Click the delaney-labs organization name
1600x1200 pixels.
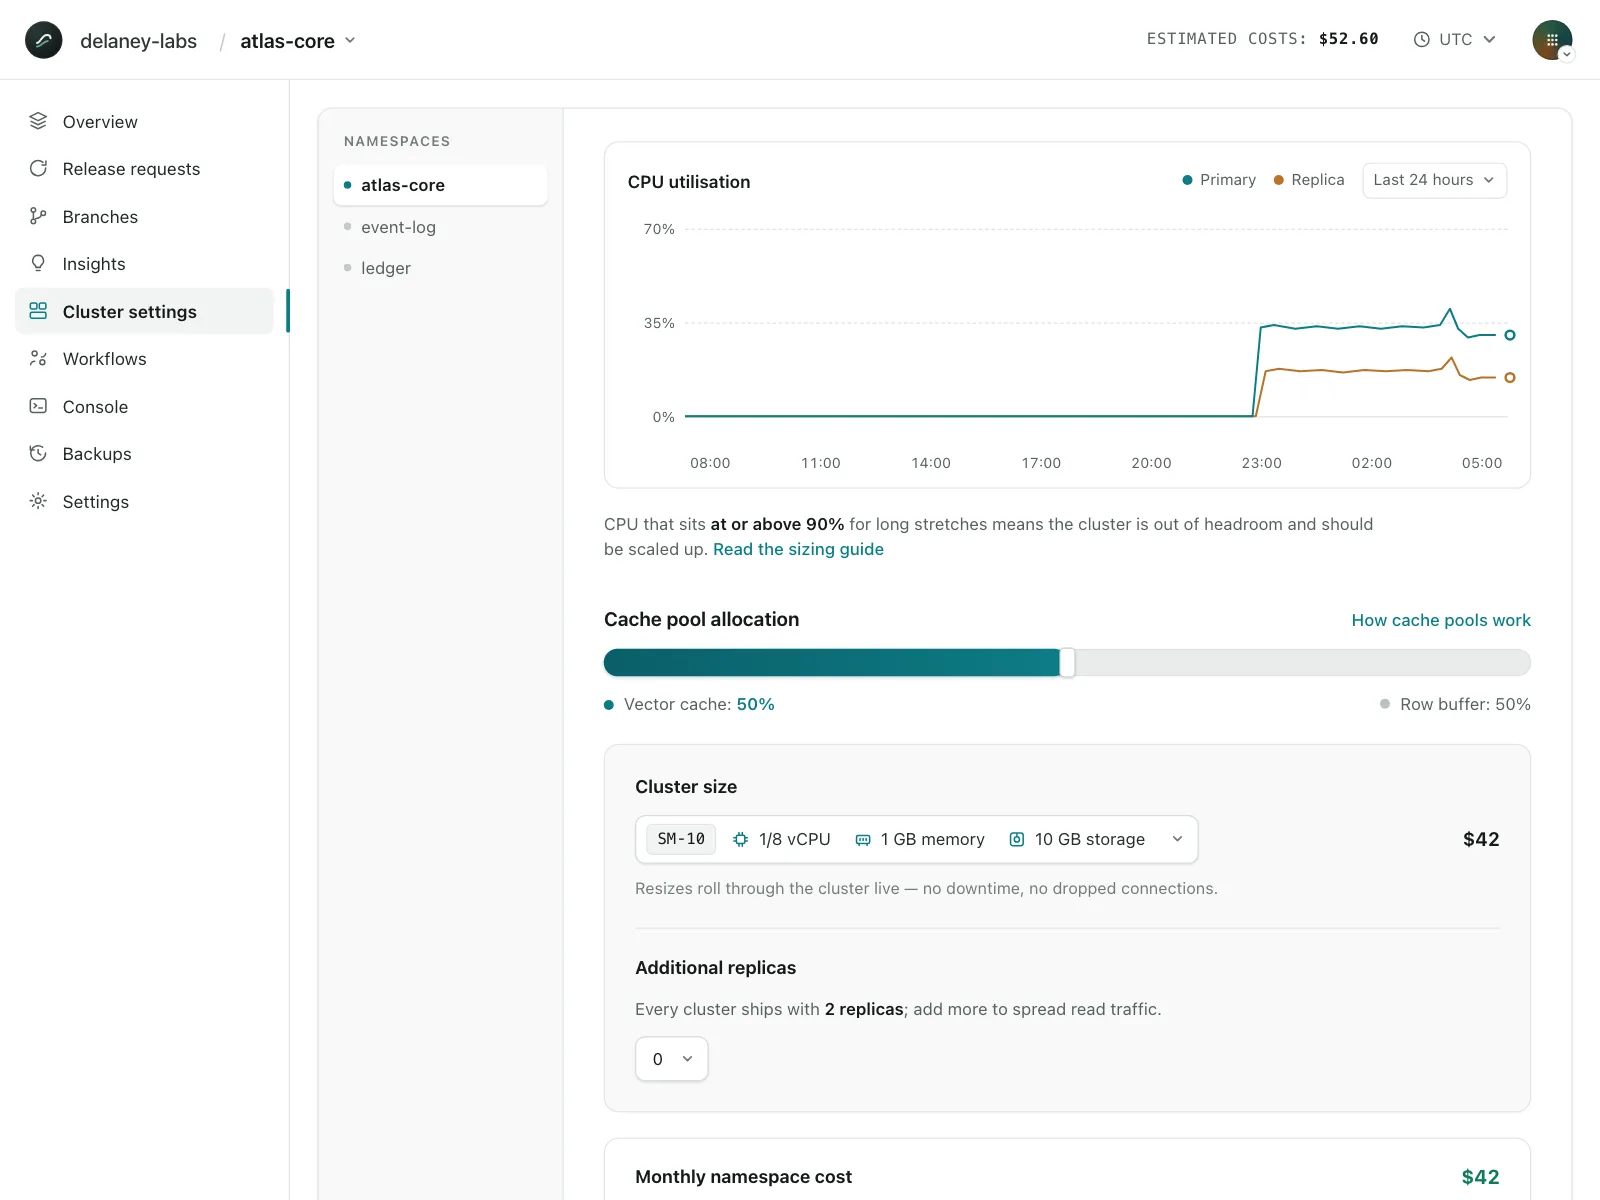138,41
